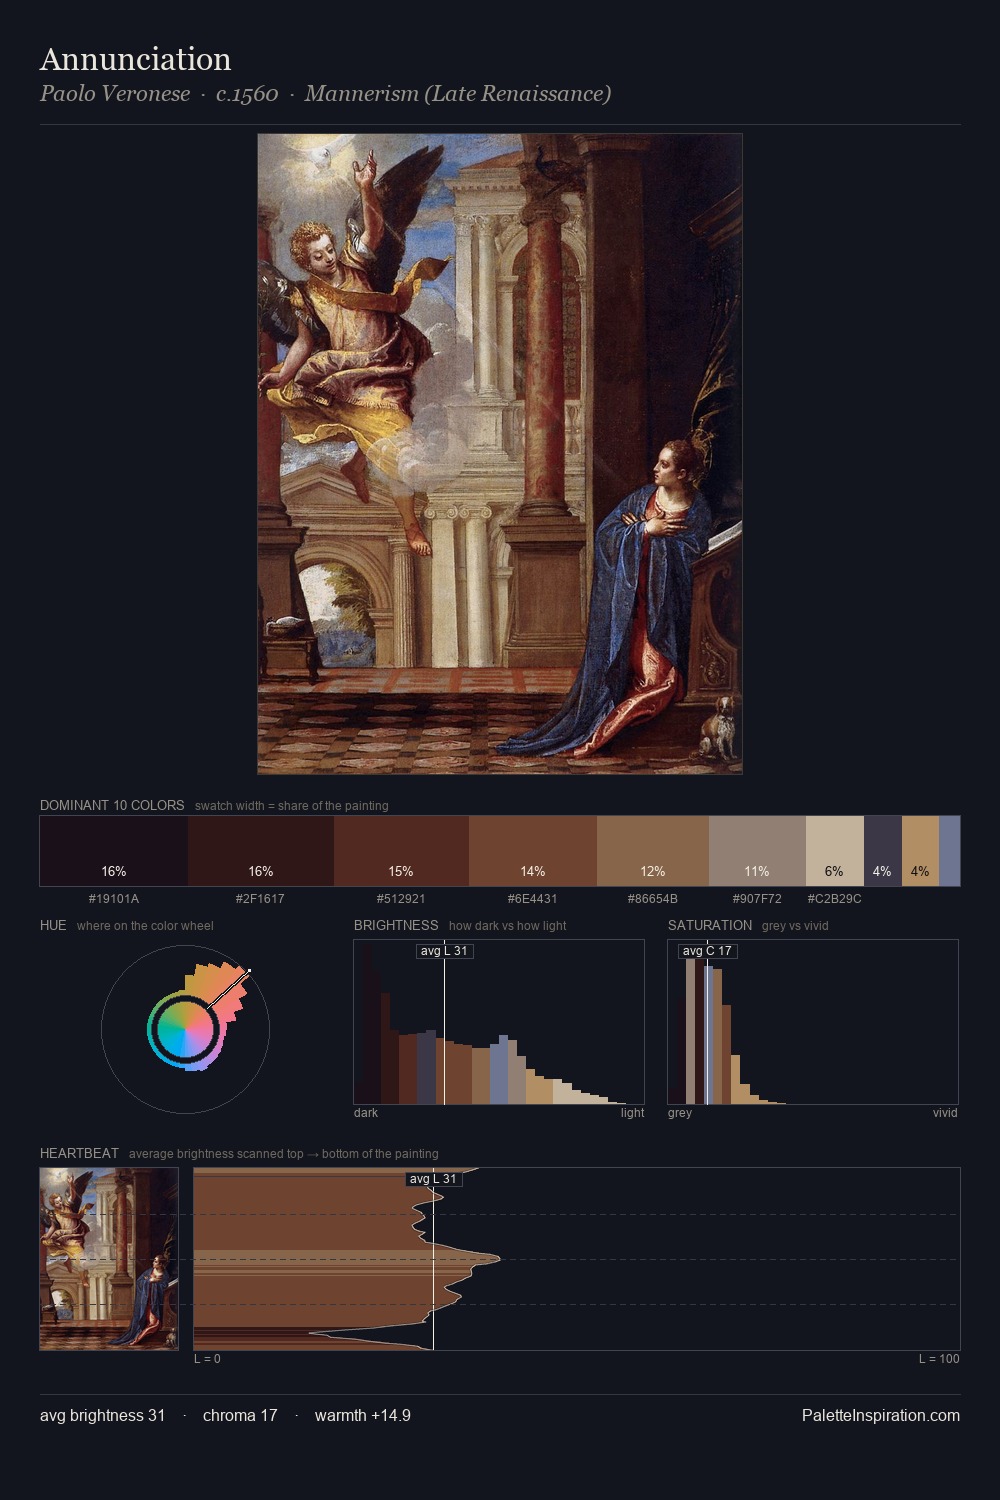Click the '#6E4431' hex label
This screenshot has height=1500, width=1000.
pyautogui.click(x=533, y=899)
